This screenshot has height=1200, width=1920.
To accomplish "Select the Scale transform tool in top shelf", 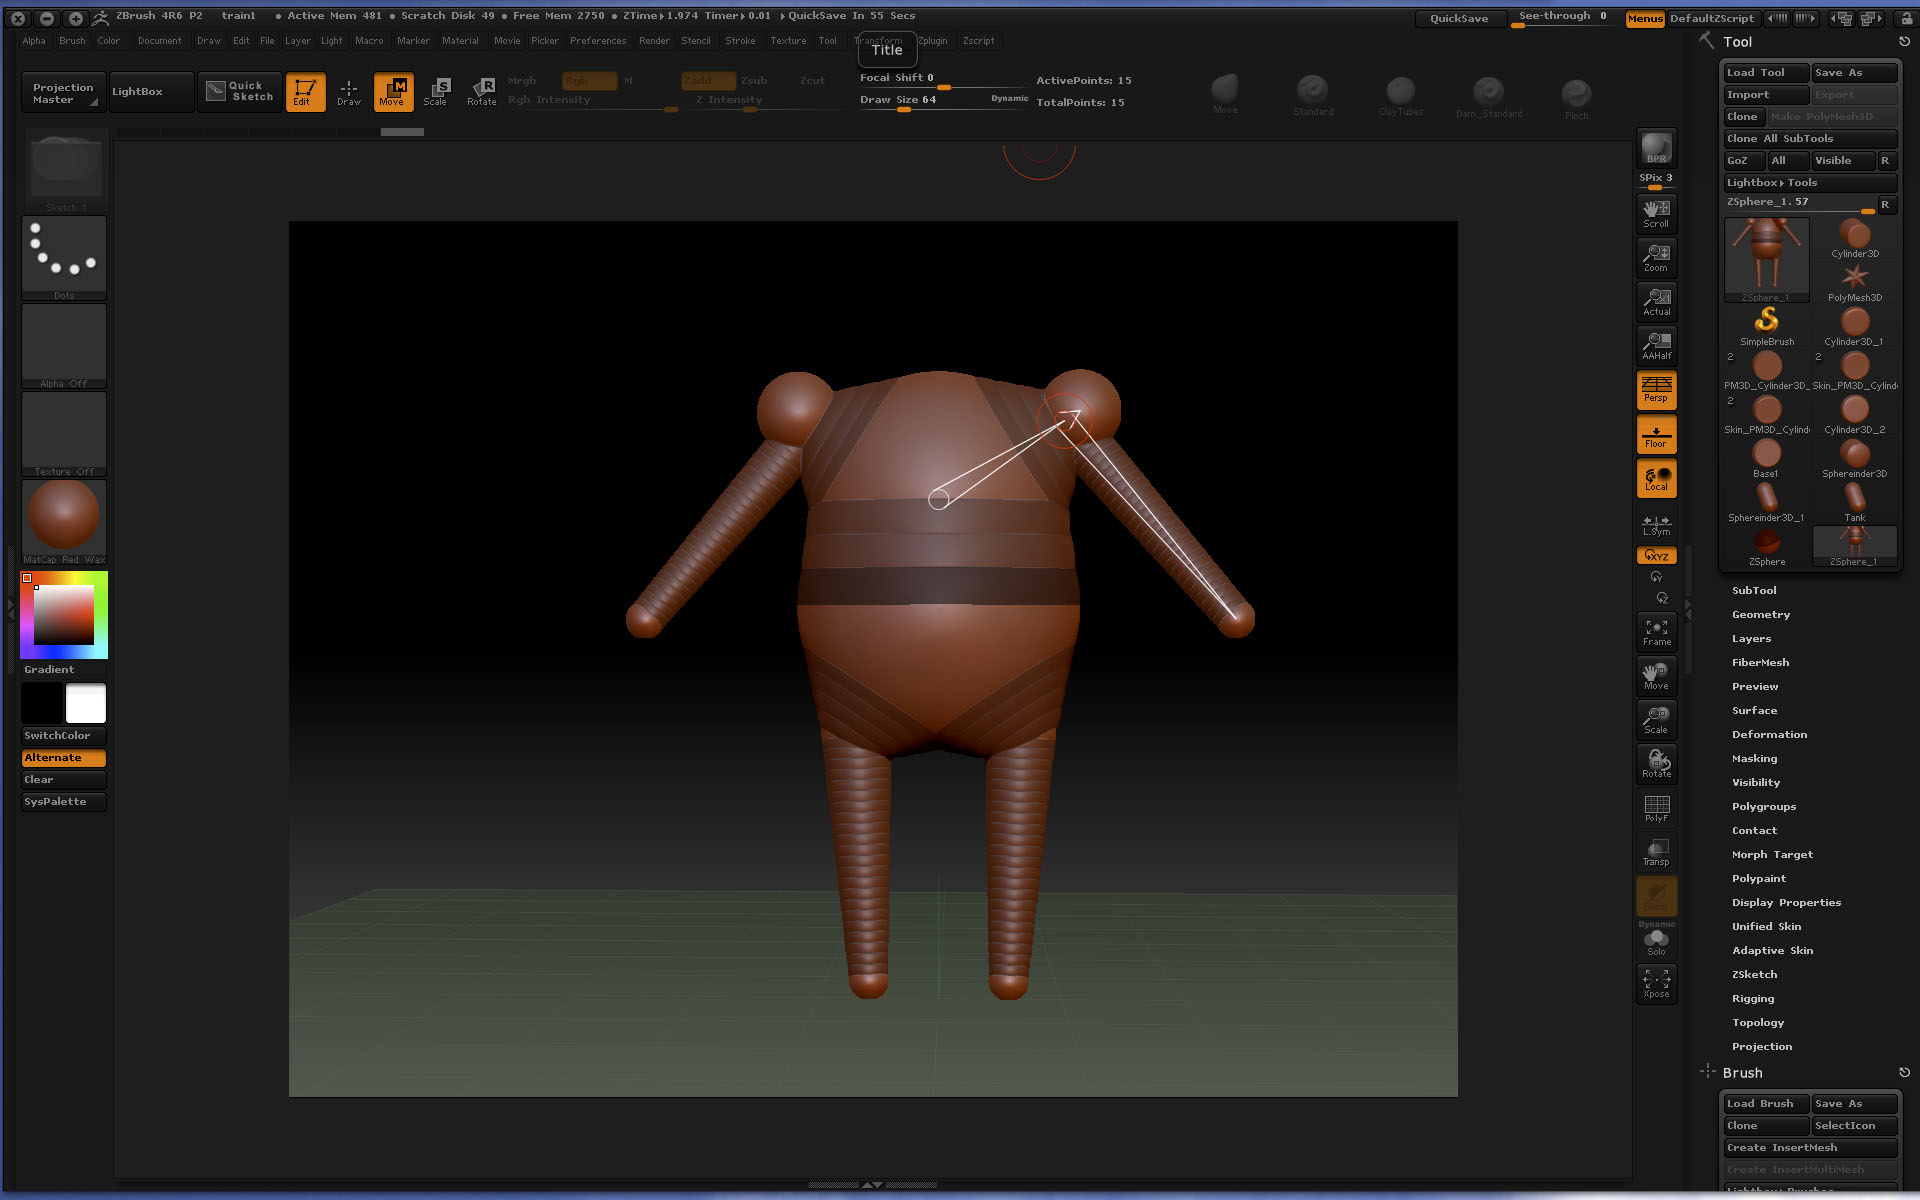I will tap(435, 91).
